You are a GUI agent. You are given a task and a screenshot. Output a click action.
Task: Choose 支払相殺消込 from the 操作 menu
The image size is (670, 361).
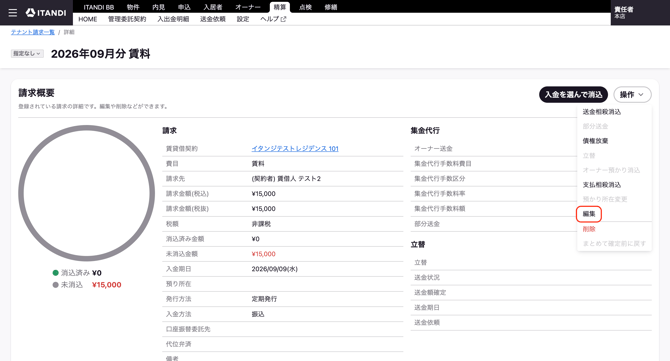pos(602,185)
